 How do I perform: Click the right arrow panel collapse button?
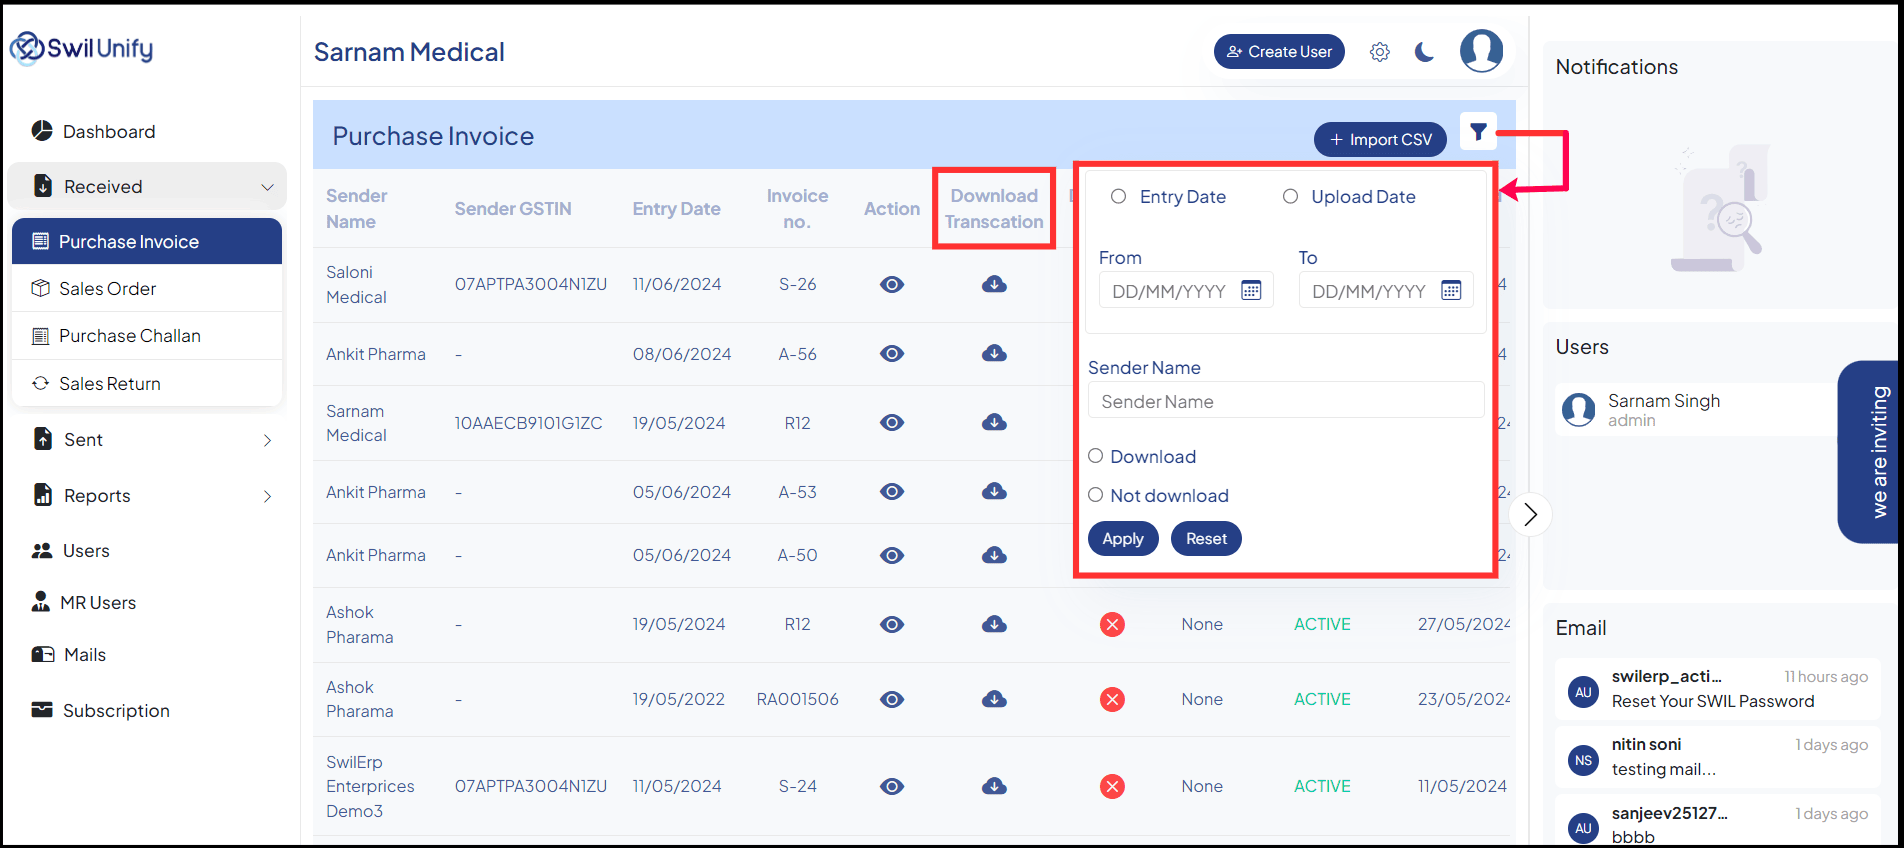(x=1530, y=514)
